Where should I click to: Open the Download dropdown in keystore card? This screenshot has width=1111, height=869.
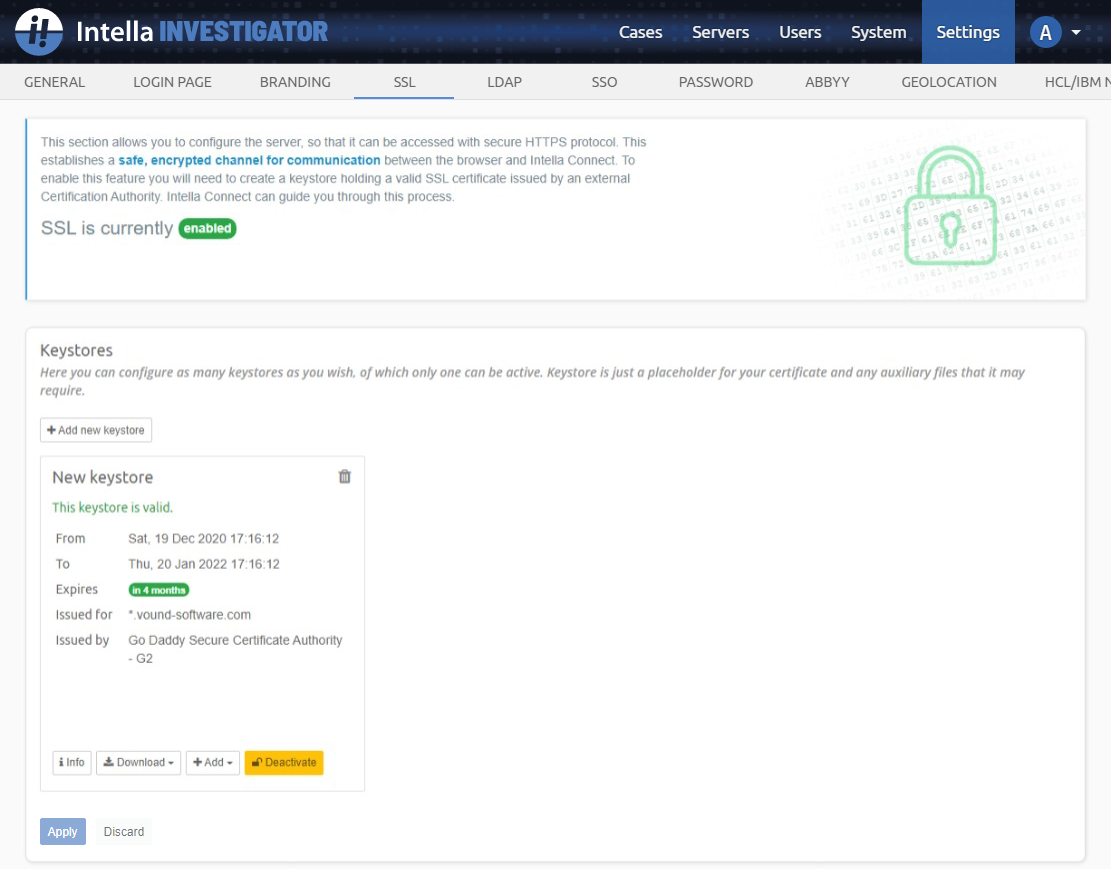(138, 763)
